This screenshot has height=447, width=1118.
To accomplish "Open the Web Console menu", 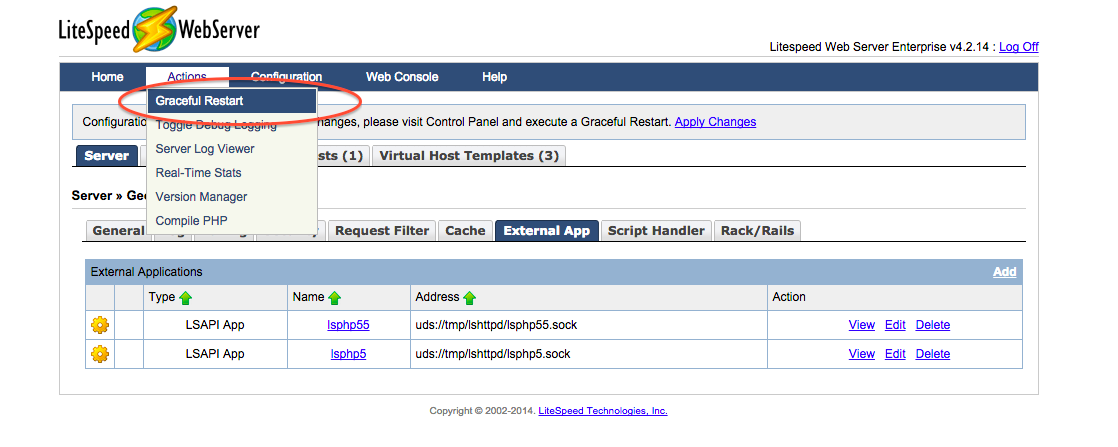I will click(402, 77).
